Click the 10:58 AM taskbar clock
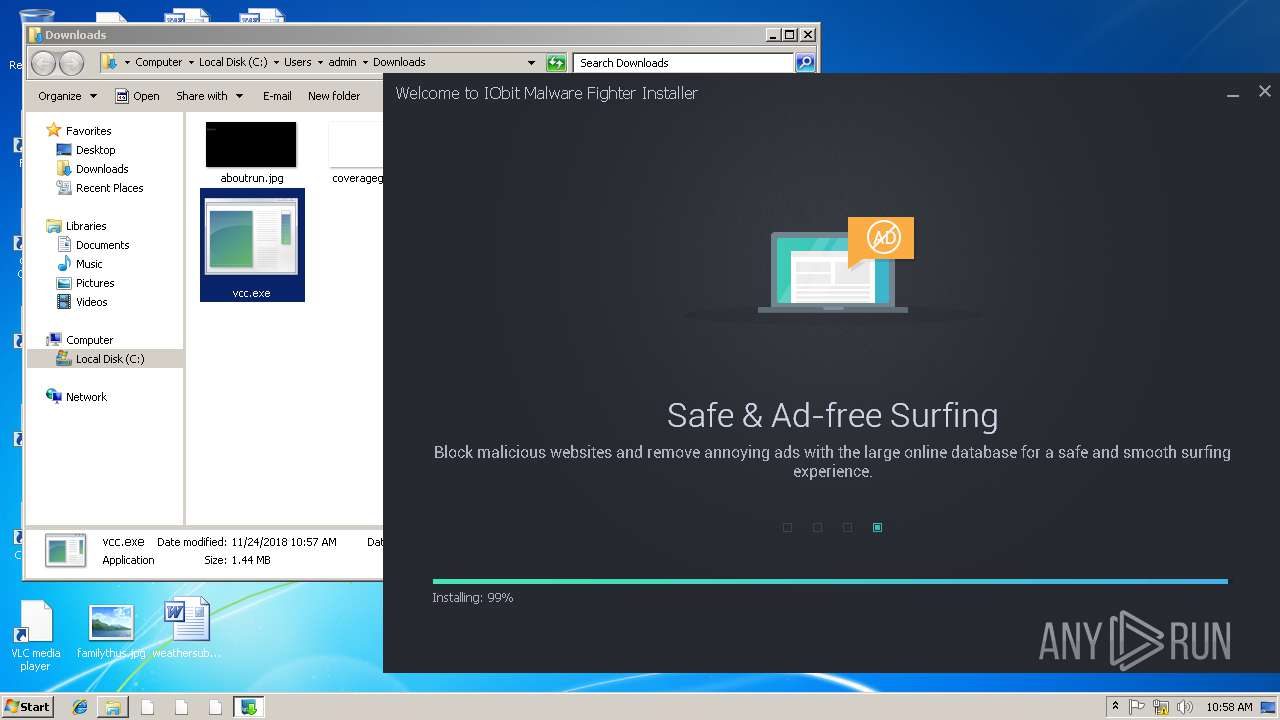This screenshot has width=1280, height=720. coord(1231,707)
